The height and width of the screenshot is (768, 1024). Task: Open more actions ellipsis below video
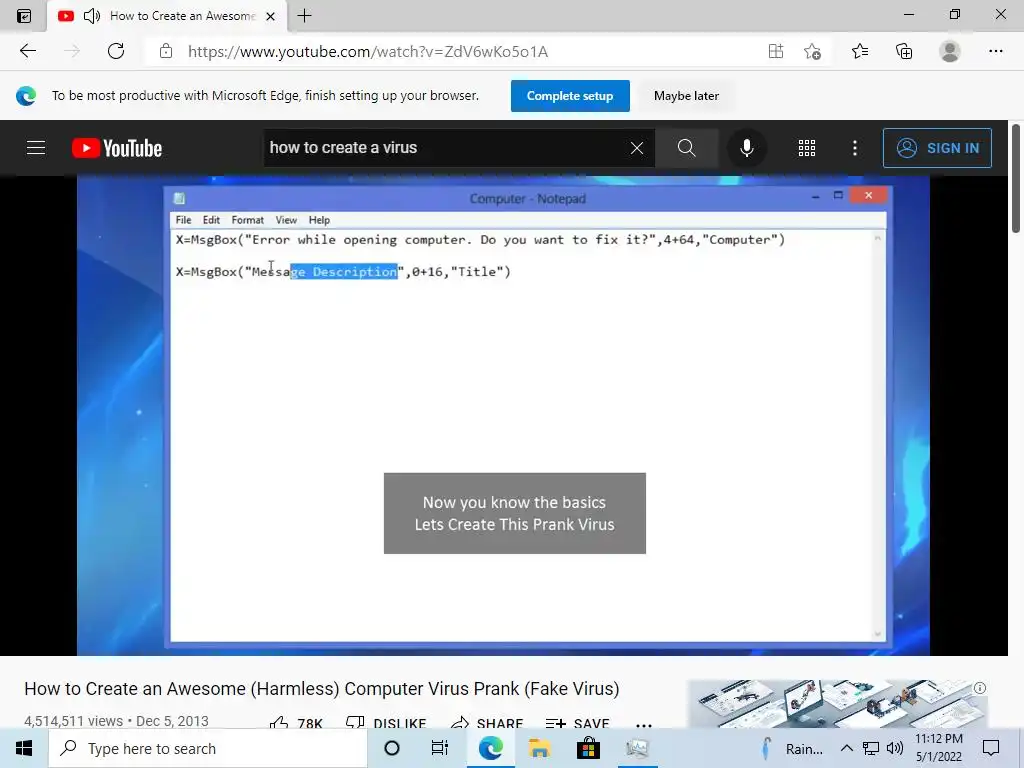point(644,724)
